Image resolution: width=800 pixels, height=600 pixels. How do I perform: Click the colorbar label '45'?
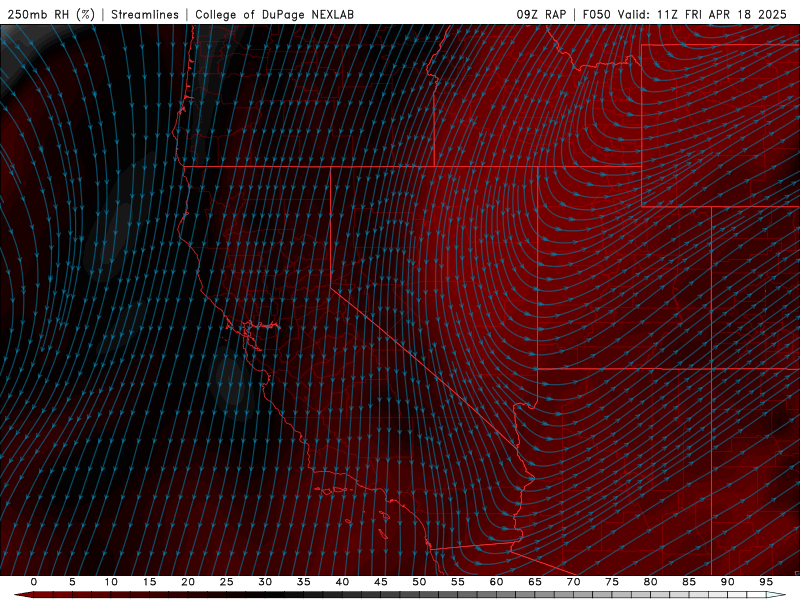coord(381,582)
